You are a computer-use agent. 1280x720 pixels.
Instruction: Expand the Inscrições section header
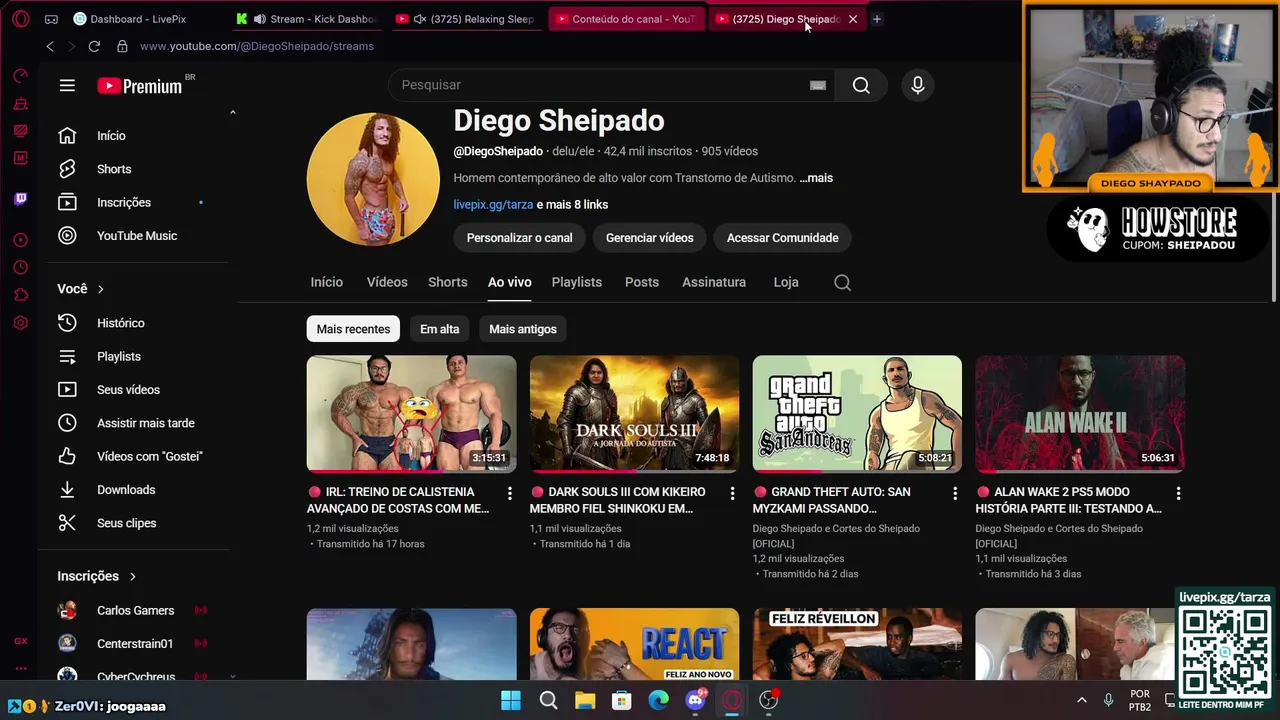tap(97, 576)
